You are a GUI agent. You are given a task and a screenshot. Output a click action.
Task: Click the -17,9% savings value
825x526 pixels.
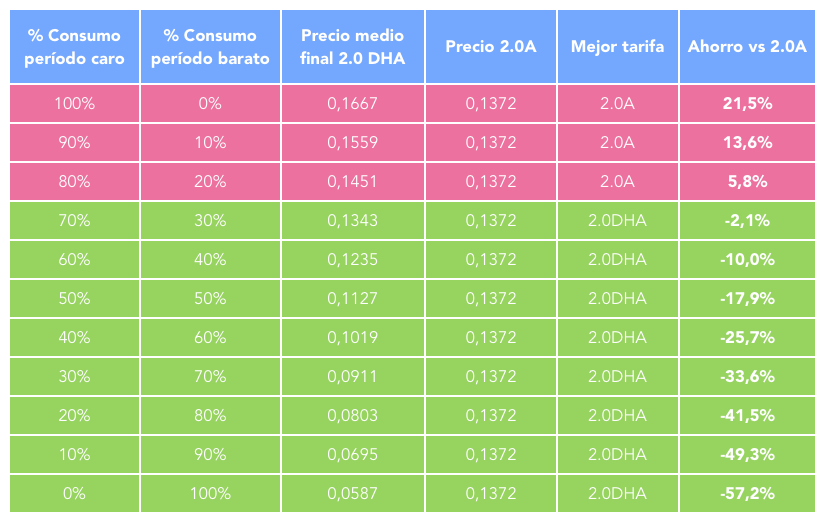(747, 299)
